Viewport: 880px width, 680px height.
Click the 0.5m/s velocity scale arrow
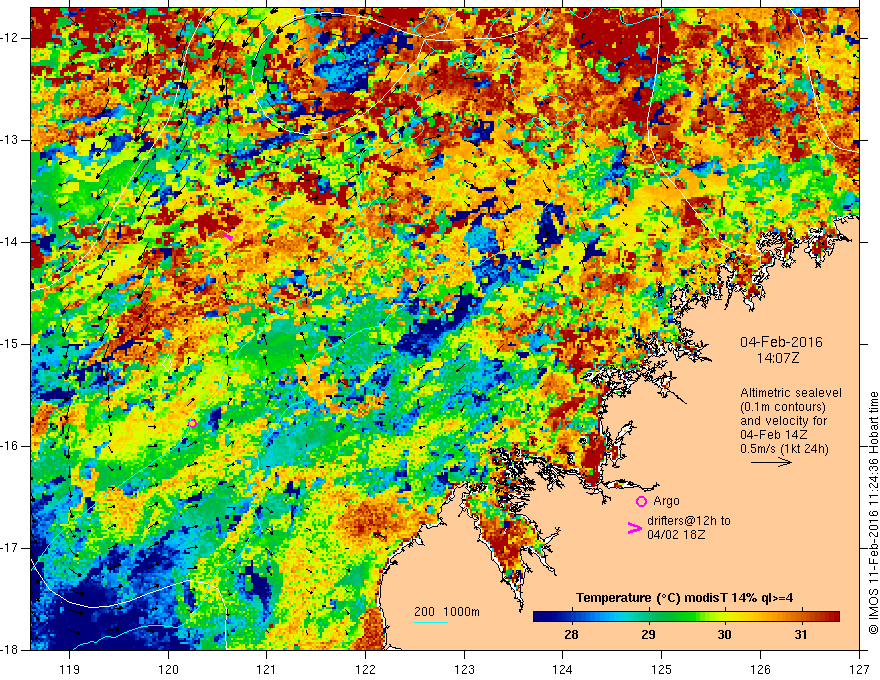pyautogui.click(x=771, y=462)
